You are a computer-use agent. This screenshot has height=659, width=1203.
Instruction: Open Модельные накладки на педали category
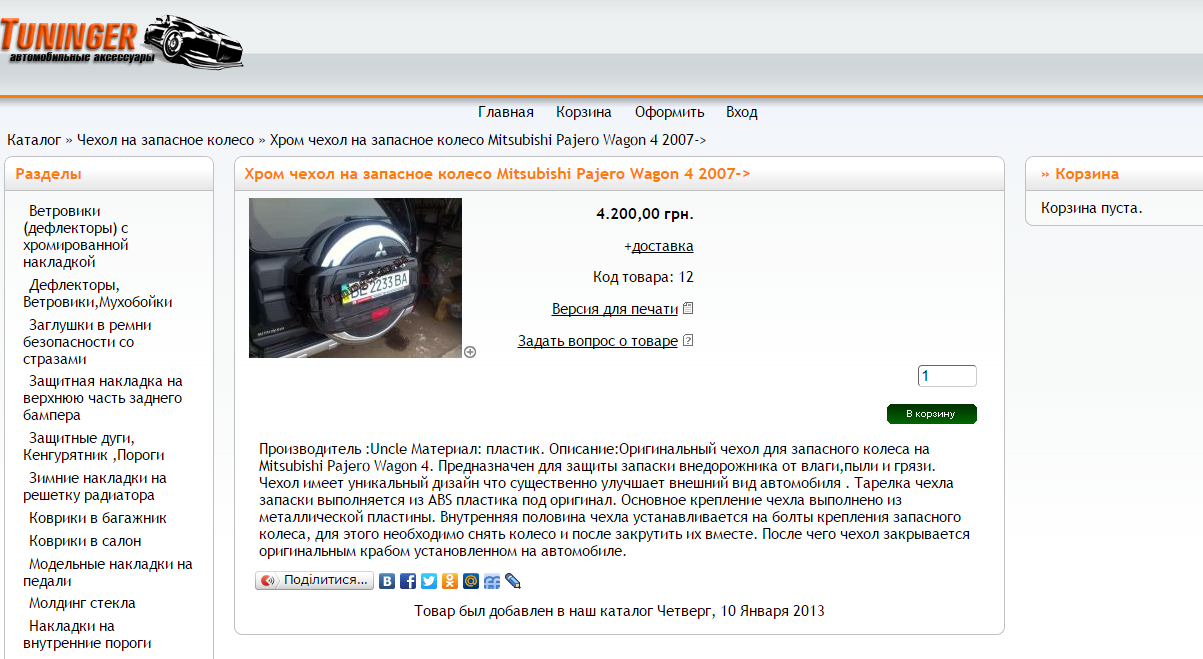(x=107, y=572)
